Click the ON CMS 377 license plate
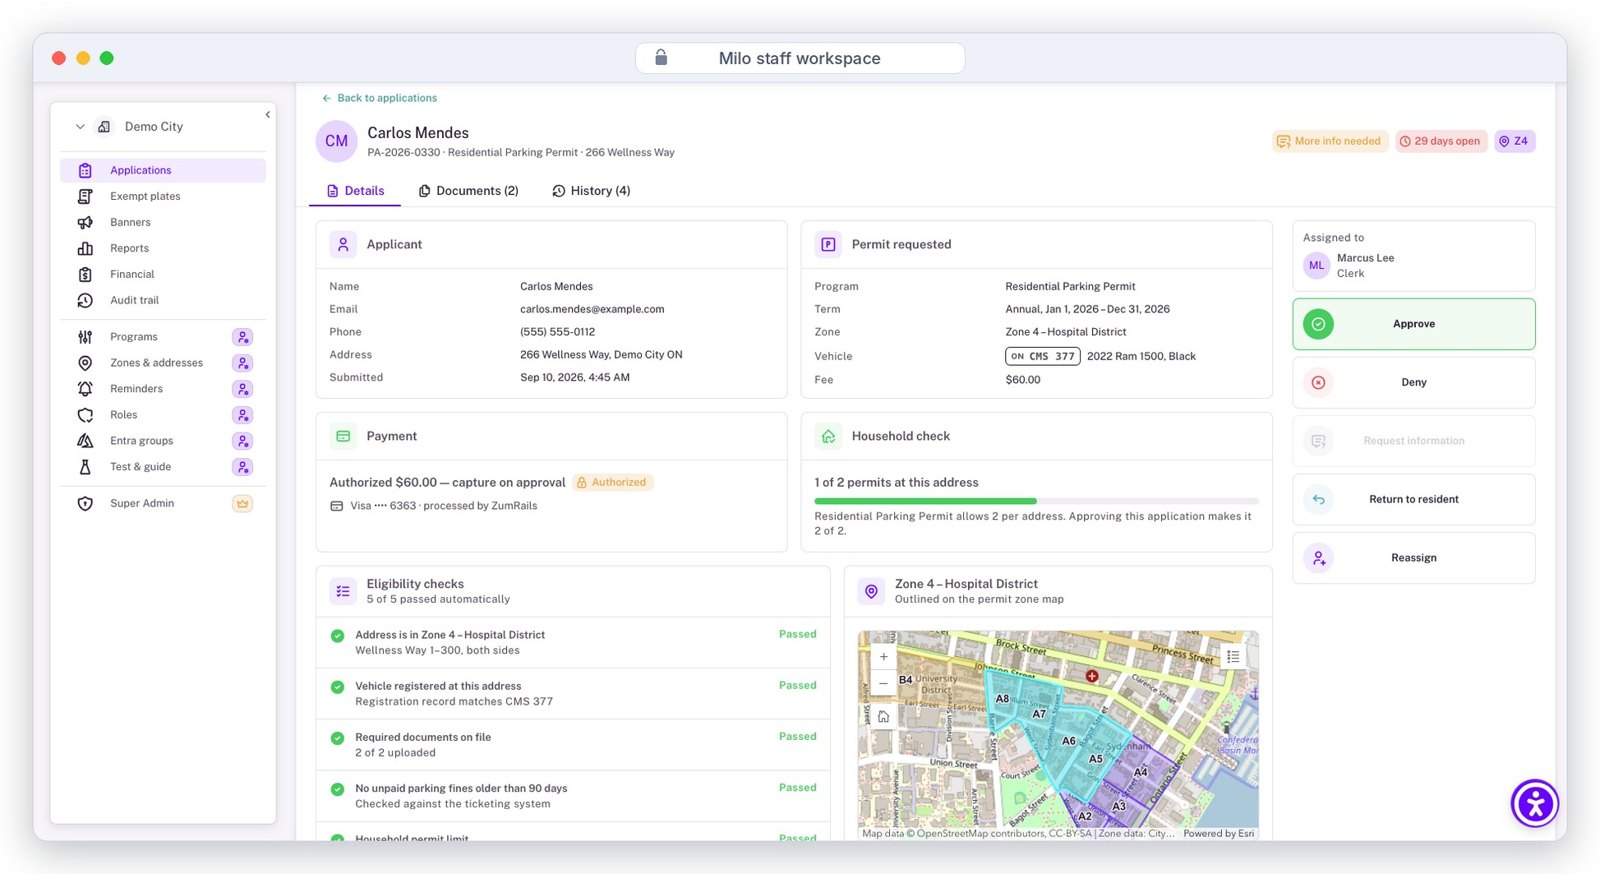Image resolution: width=1600 pixels, height=874 pixels. tap(1042, 356)
